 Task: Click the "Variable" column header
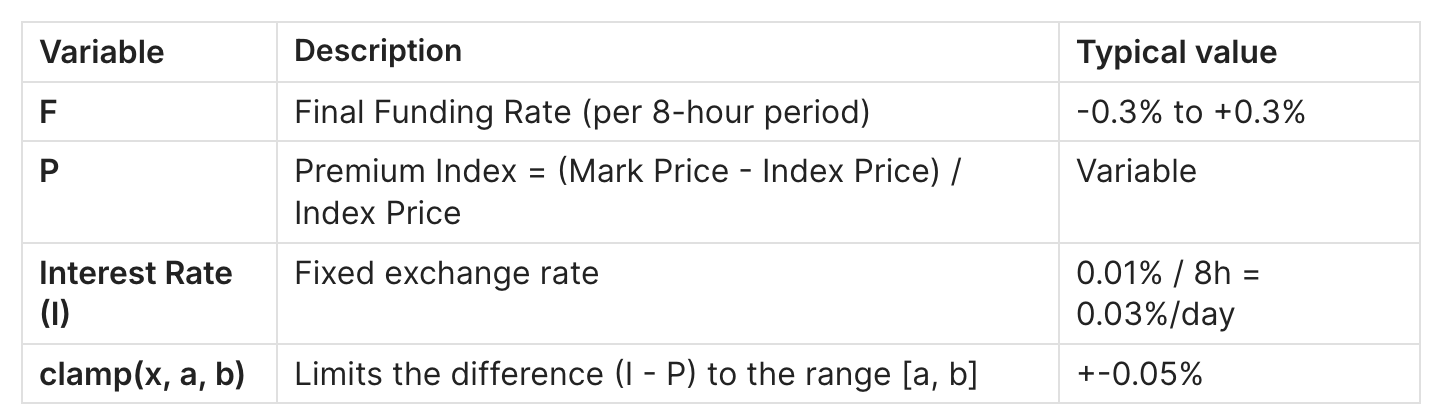[x=101, y=52]
